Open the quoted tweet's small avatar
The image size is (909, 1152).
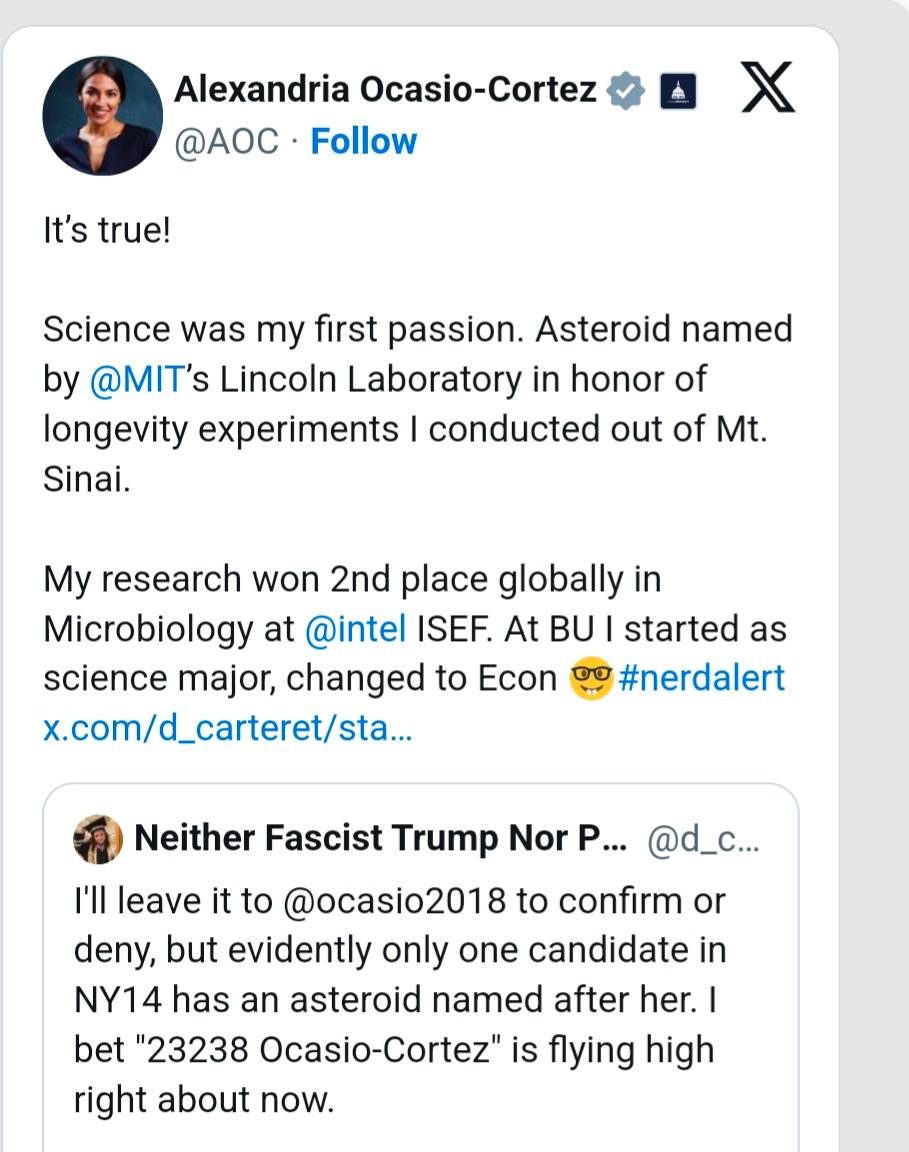click(x=98, y=839)
